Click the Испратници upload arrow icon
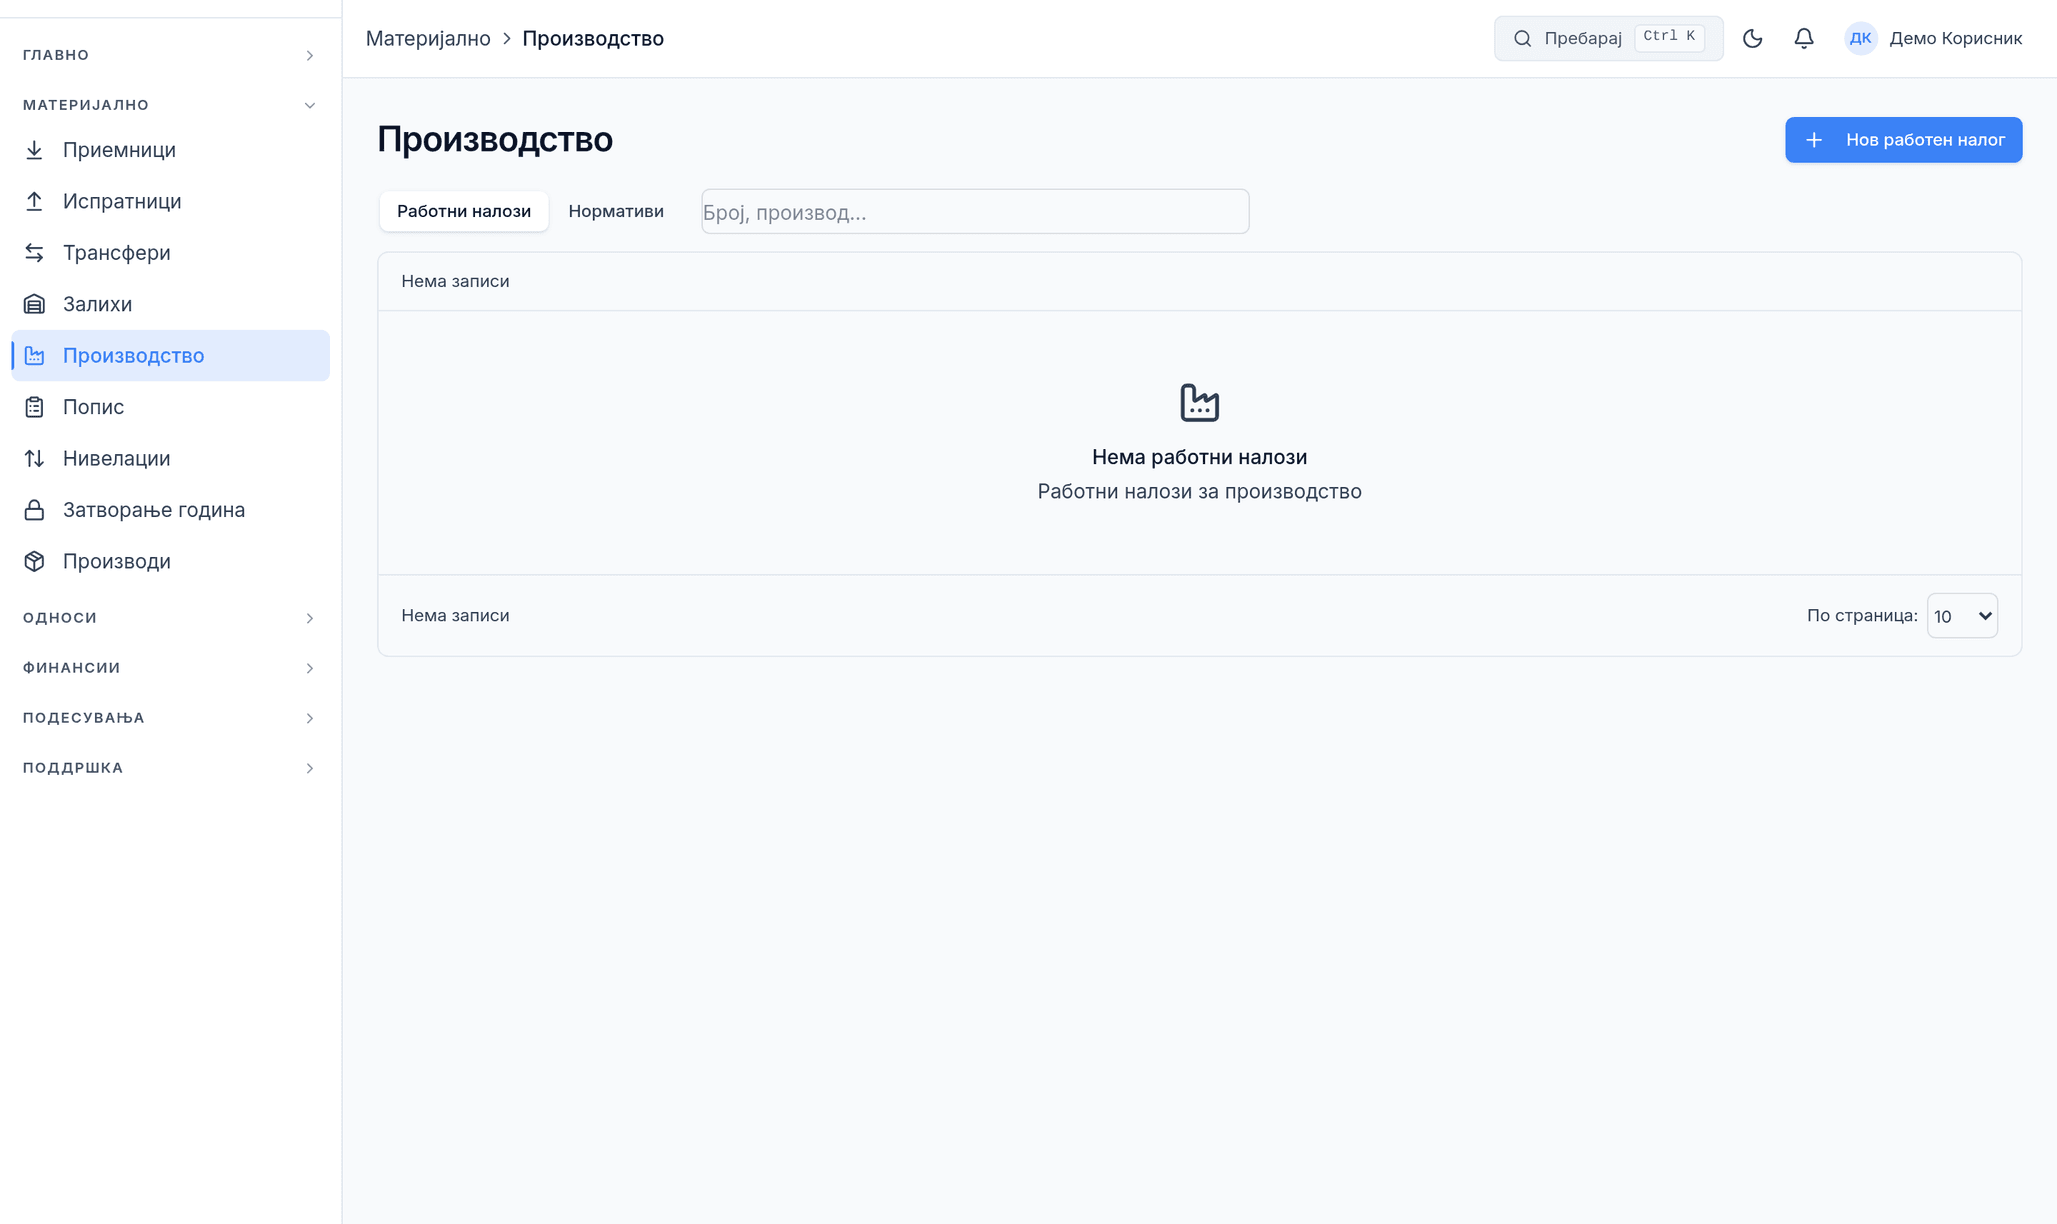This screenshot has width=2057, height=1224. [34, 201]
